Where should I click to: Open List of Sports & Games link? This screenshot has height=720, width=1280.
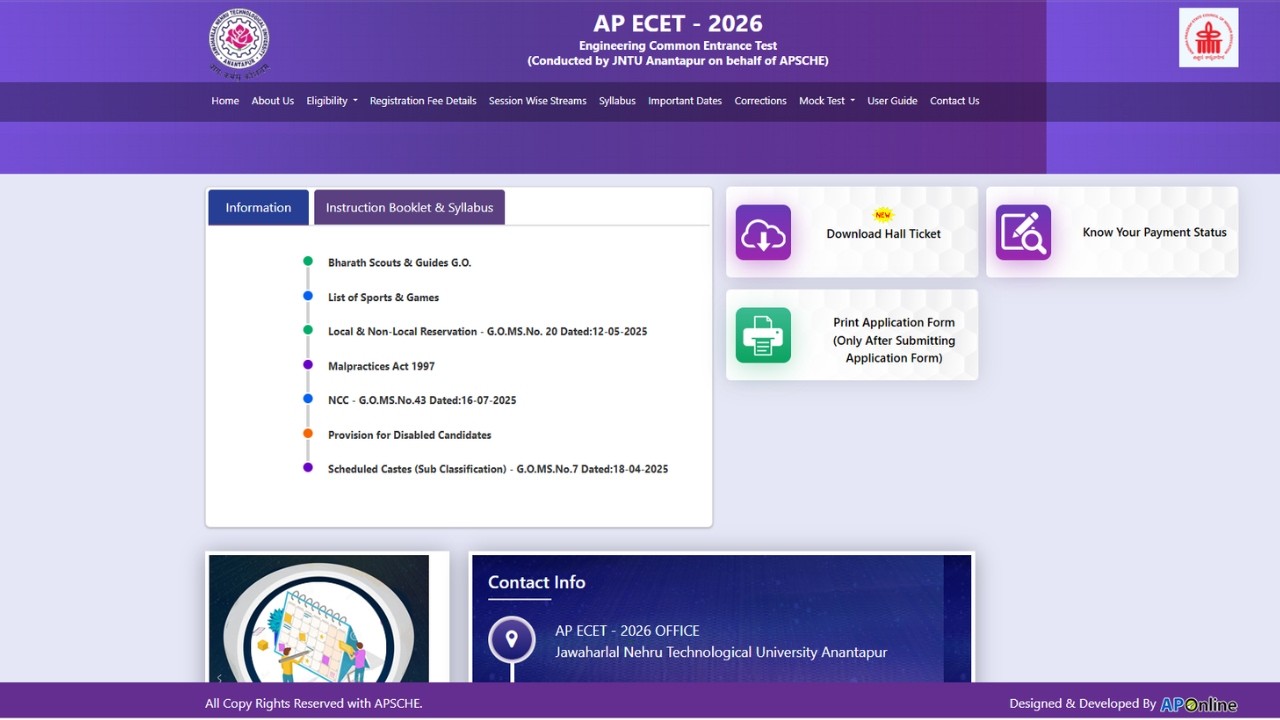(x=383, y=297)
